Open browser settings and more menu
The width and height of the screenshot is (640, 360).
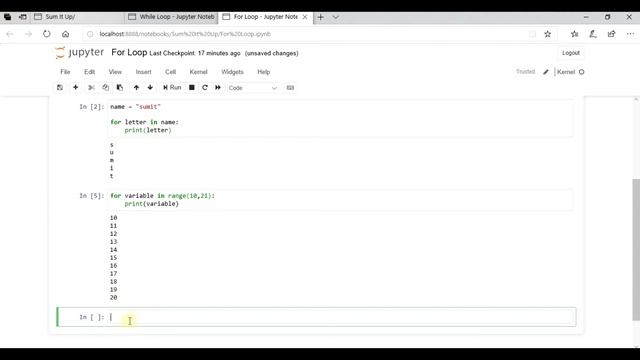pos(630,34)
